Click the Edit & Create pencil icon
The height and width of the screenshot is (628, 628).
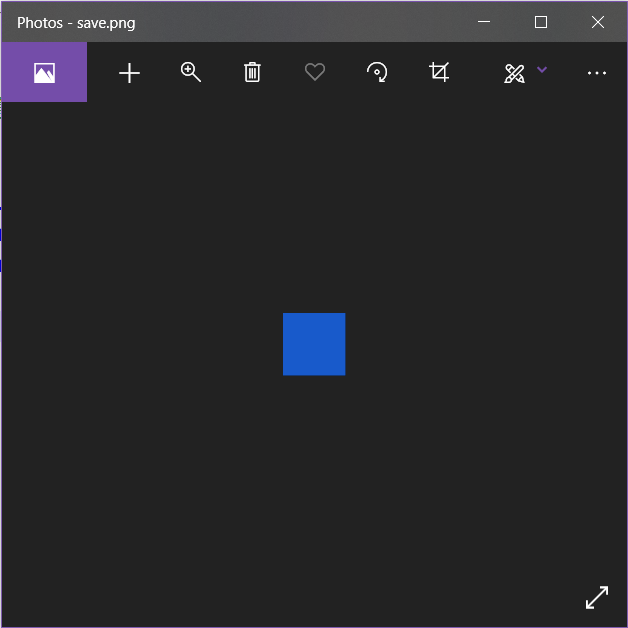[x=514, y=73]
